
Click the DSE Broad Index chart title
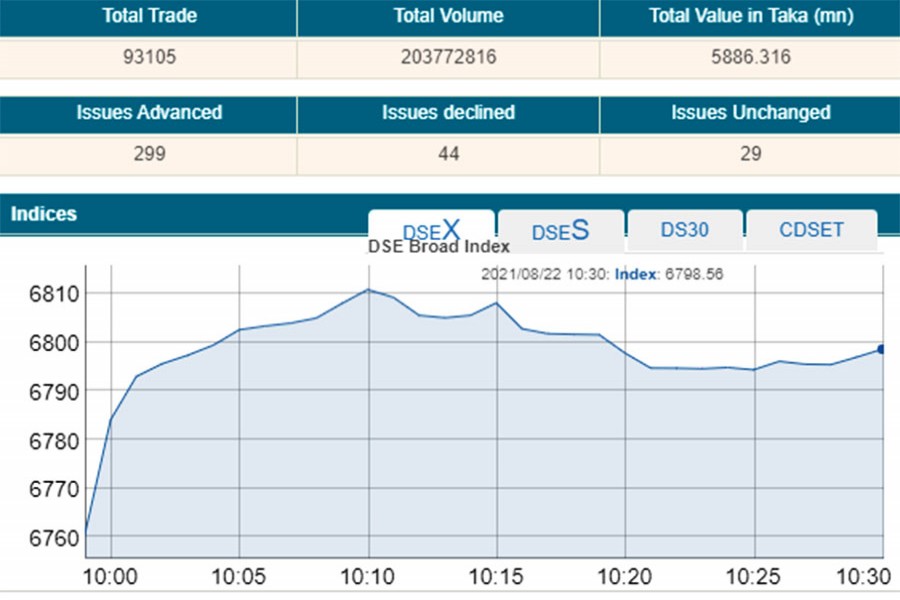[439, 246]
